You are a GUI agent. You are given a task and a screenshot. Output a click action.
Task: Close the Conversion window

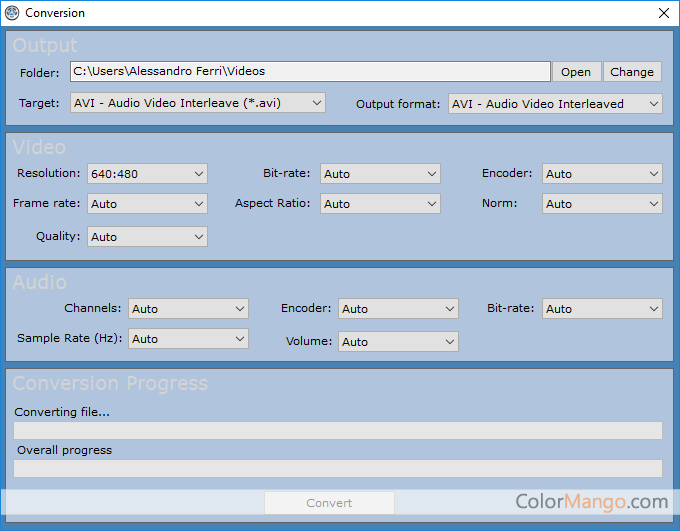(x=663, y=13)
